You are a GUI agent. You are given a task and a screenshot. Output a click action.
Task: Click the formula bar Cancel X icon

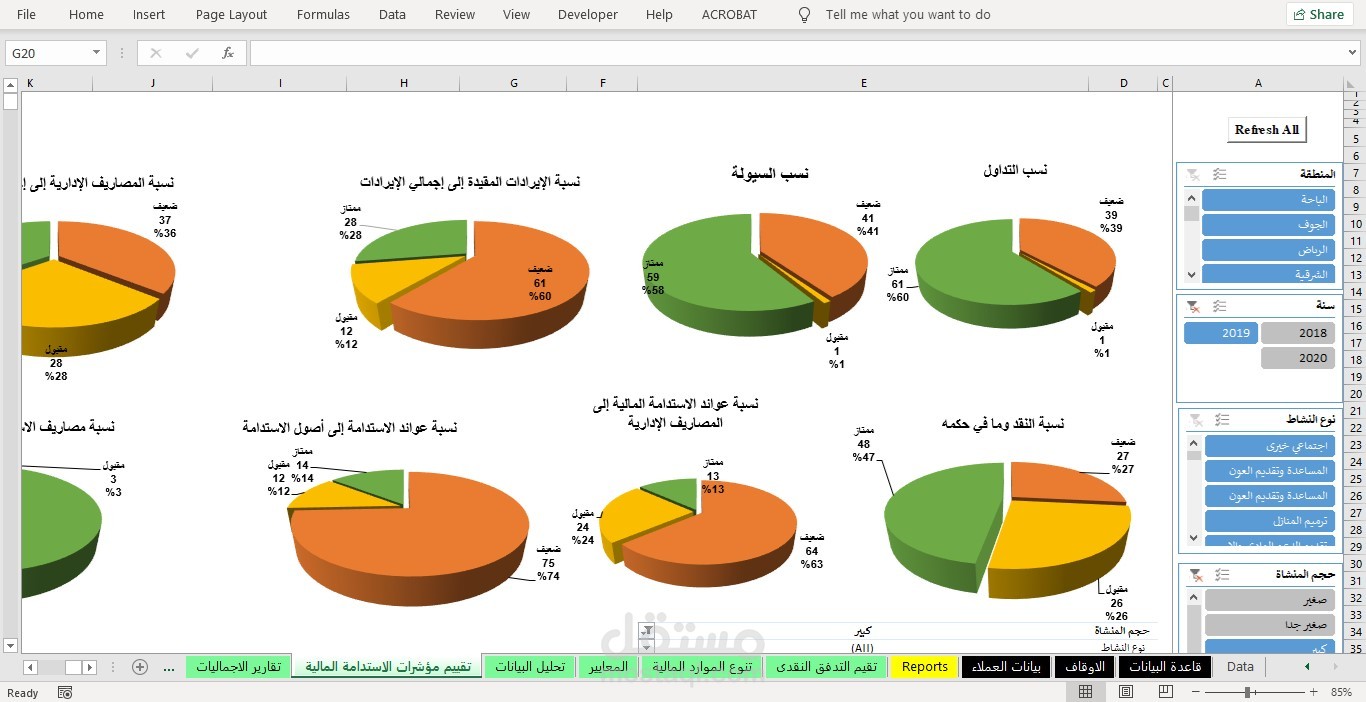[156, 53]
